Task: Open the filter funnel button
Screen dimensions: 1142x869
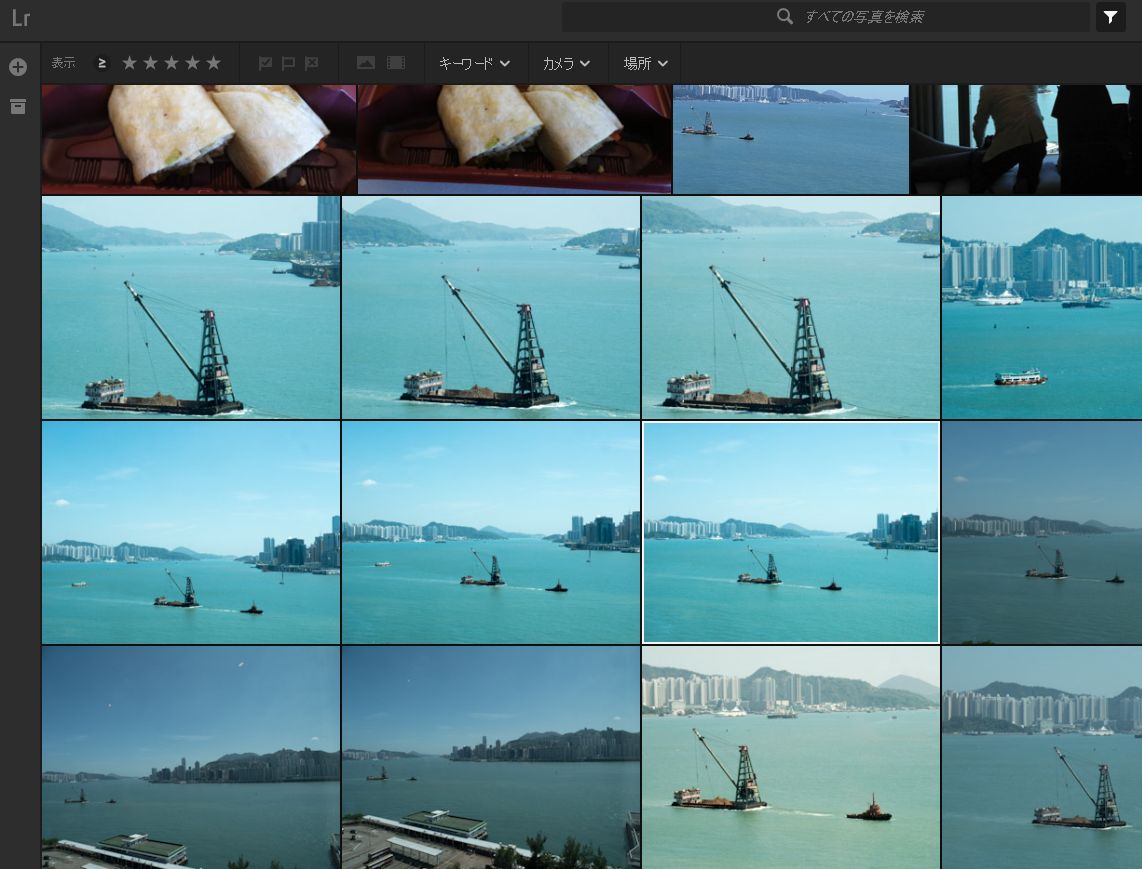Action: tap(1110, 17)
